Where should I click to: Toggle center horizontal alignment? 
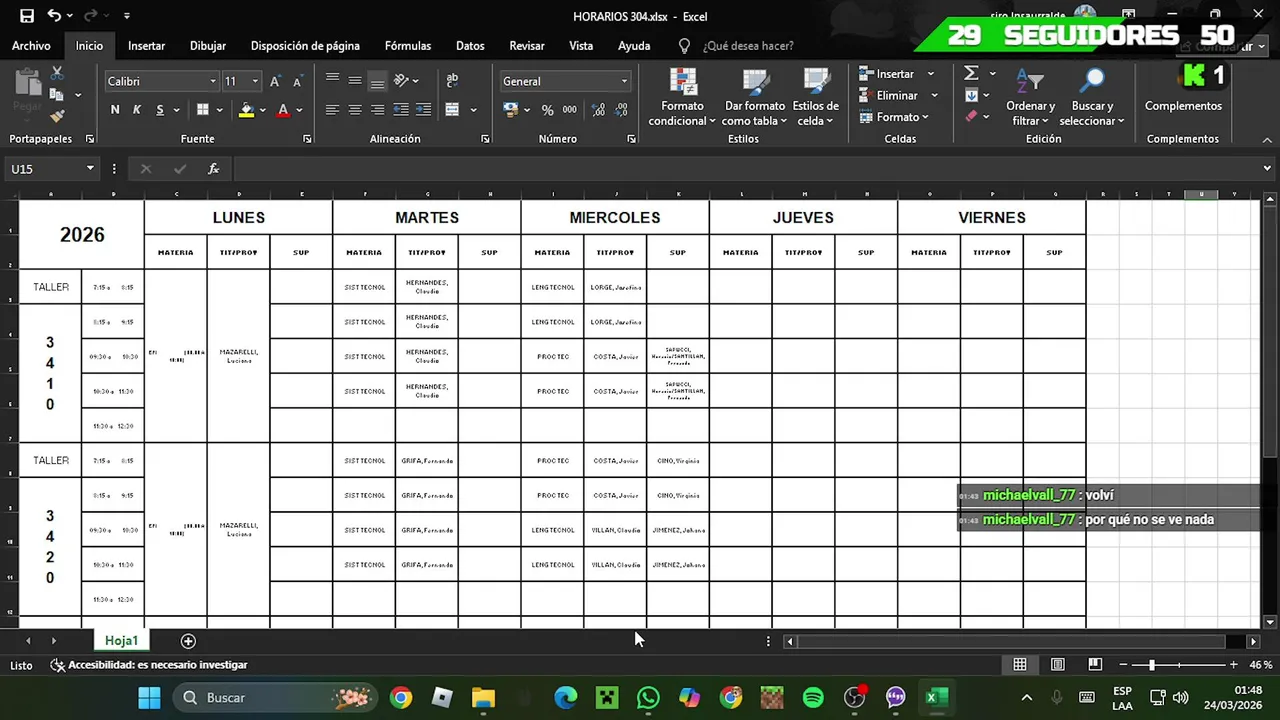[355, 110]
